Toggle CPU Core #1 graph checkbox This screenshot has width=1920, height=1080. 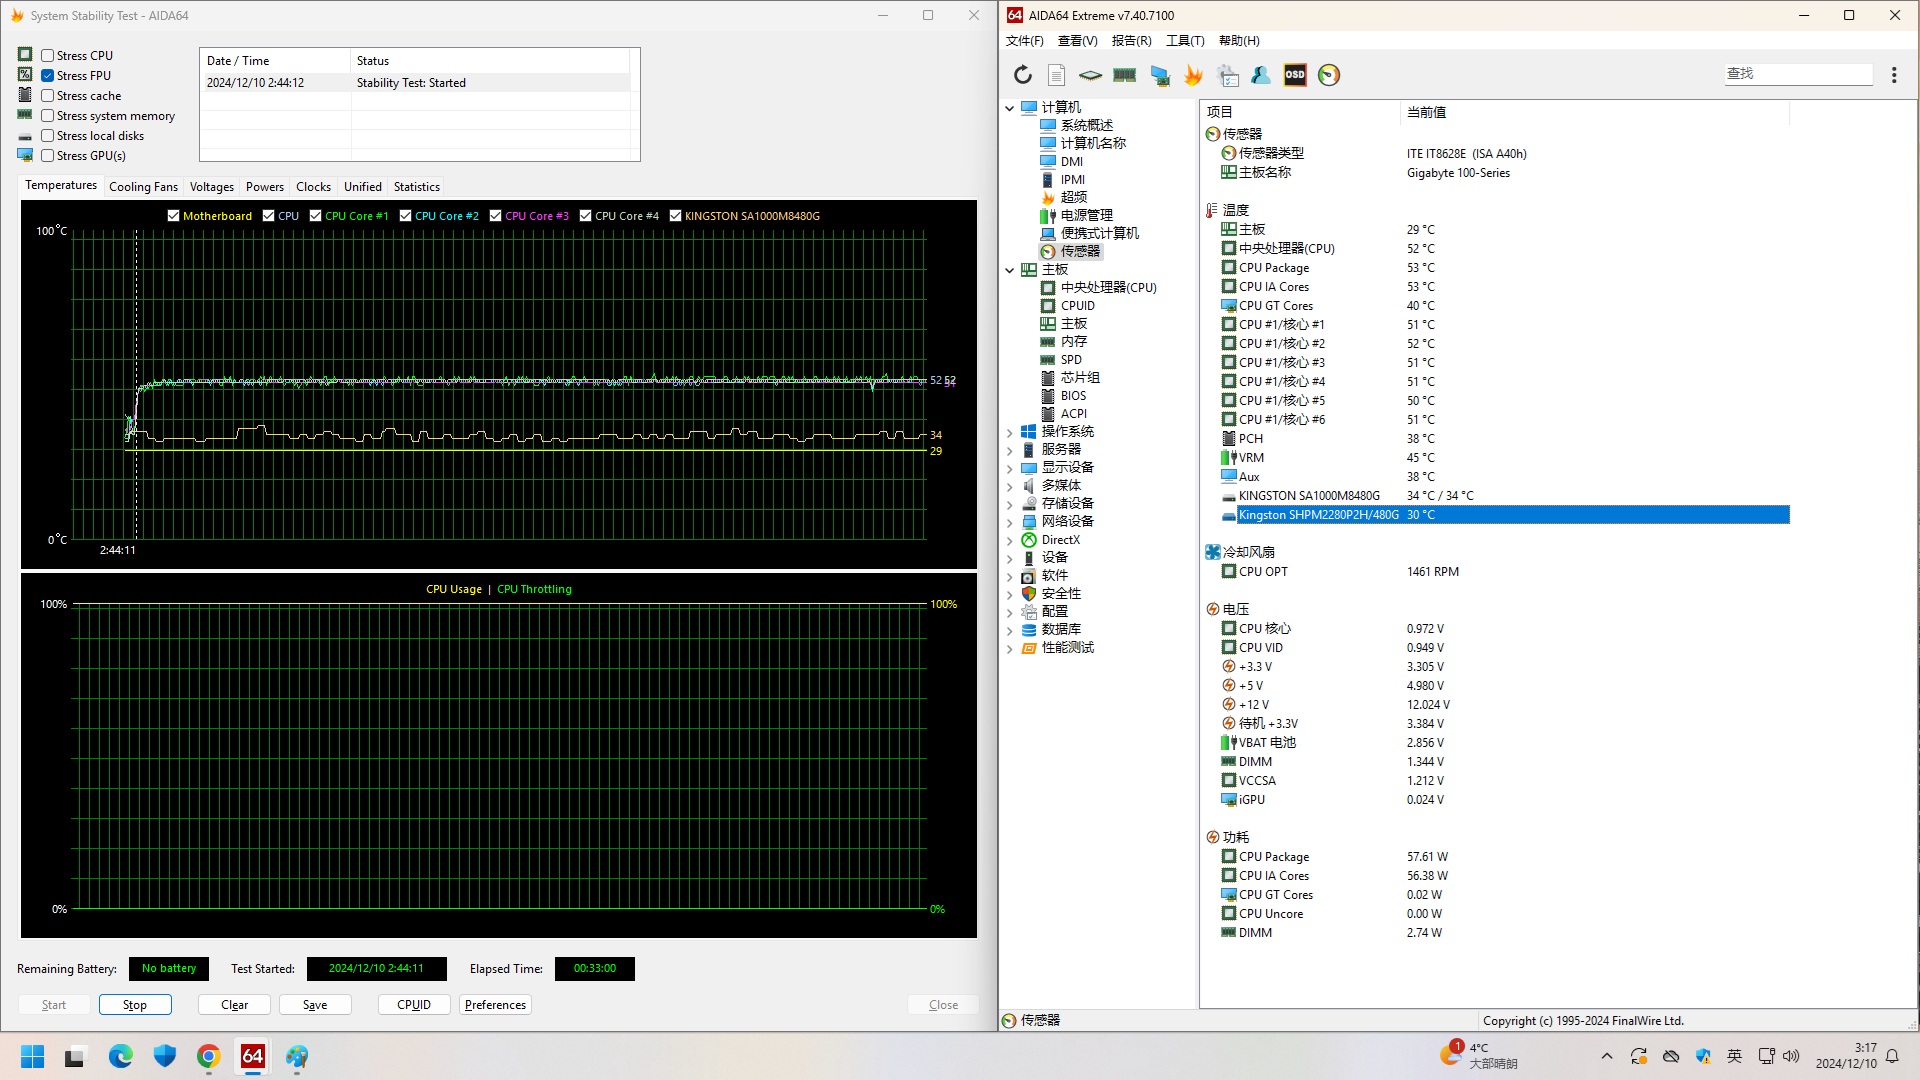pyautogui.click(x=315, y=216)
